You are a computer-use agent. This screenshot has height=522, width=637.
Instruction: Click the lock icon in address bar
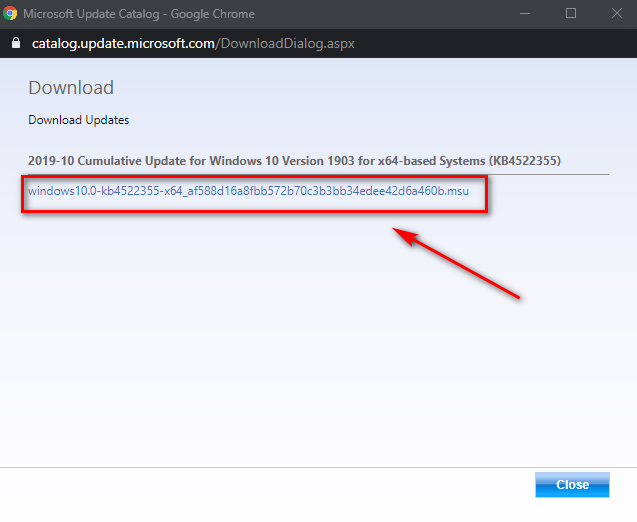(16, 43)
